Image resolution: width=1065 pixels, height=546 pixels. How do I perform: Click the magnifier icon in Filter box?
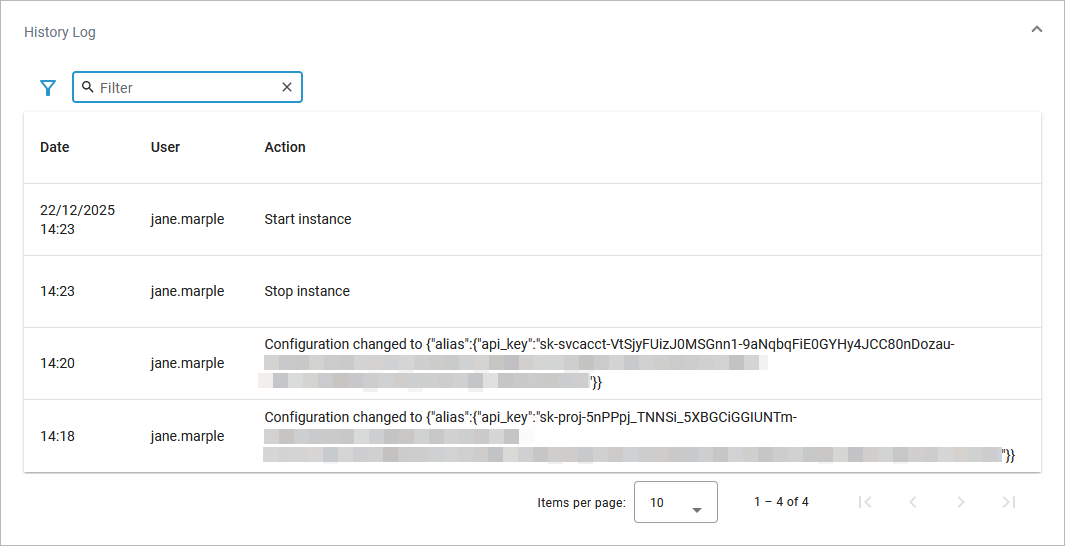tap(88, 87)
